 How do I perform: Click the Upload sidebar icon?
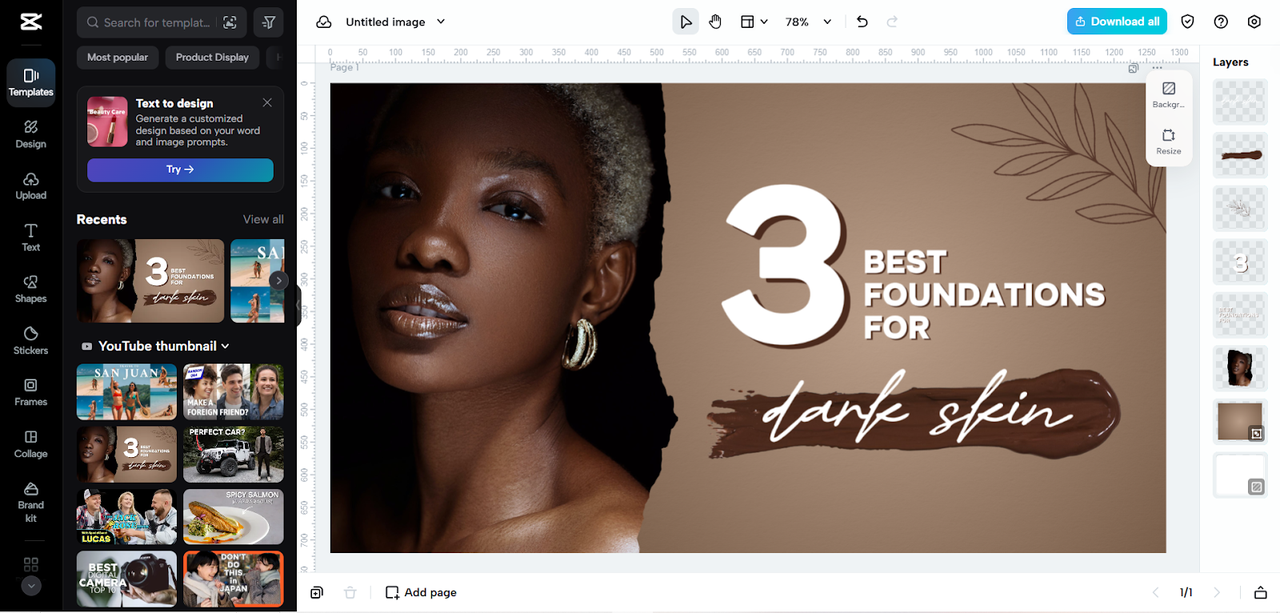(x=31, y=186)
